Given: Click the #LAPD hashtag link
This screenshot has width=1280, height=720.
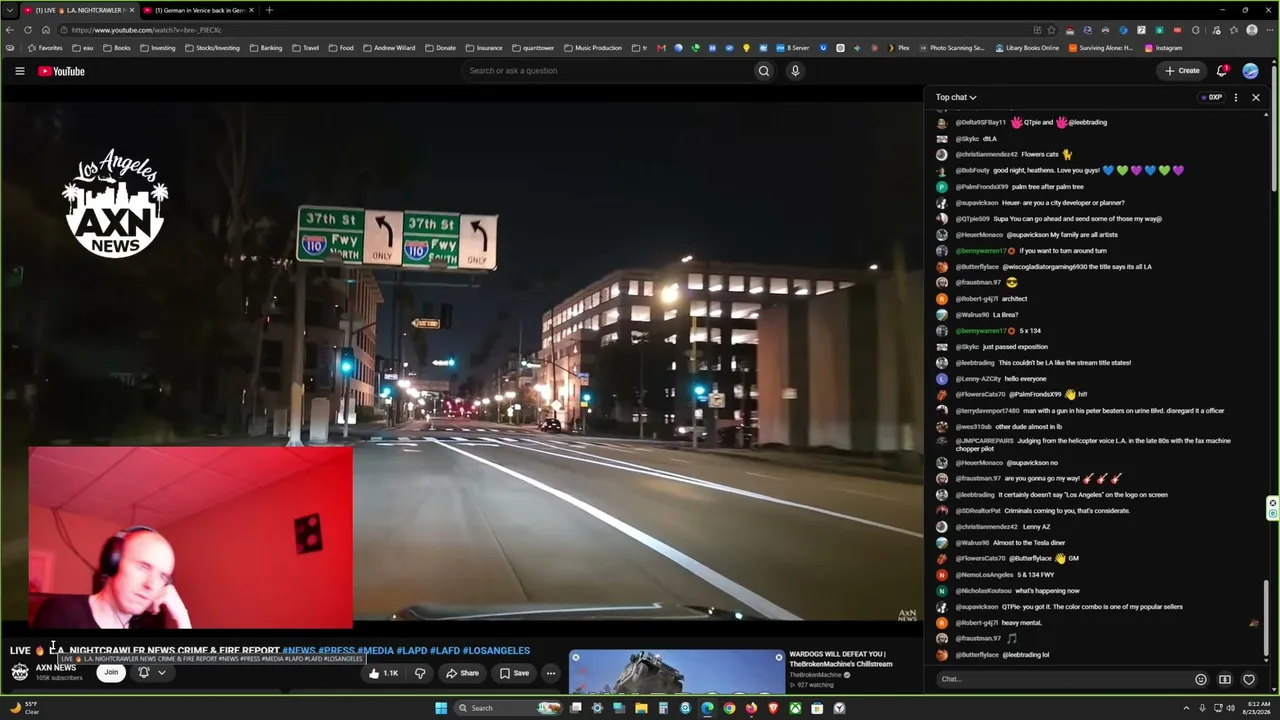Looking at the screenshot, I should tap(412, 651).
